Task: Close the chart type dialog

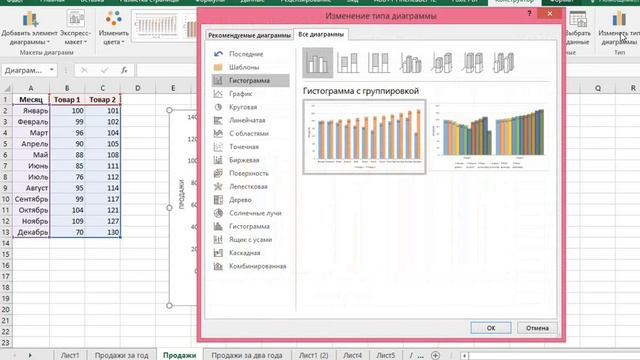Action: pos(550,13)
